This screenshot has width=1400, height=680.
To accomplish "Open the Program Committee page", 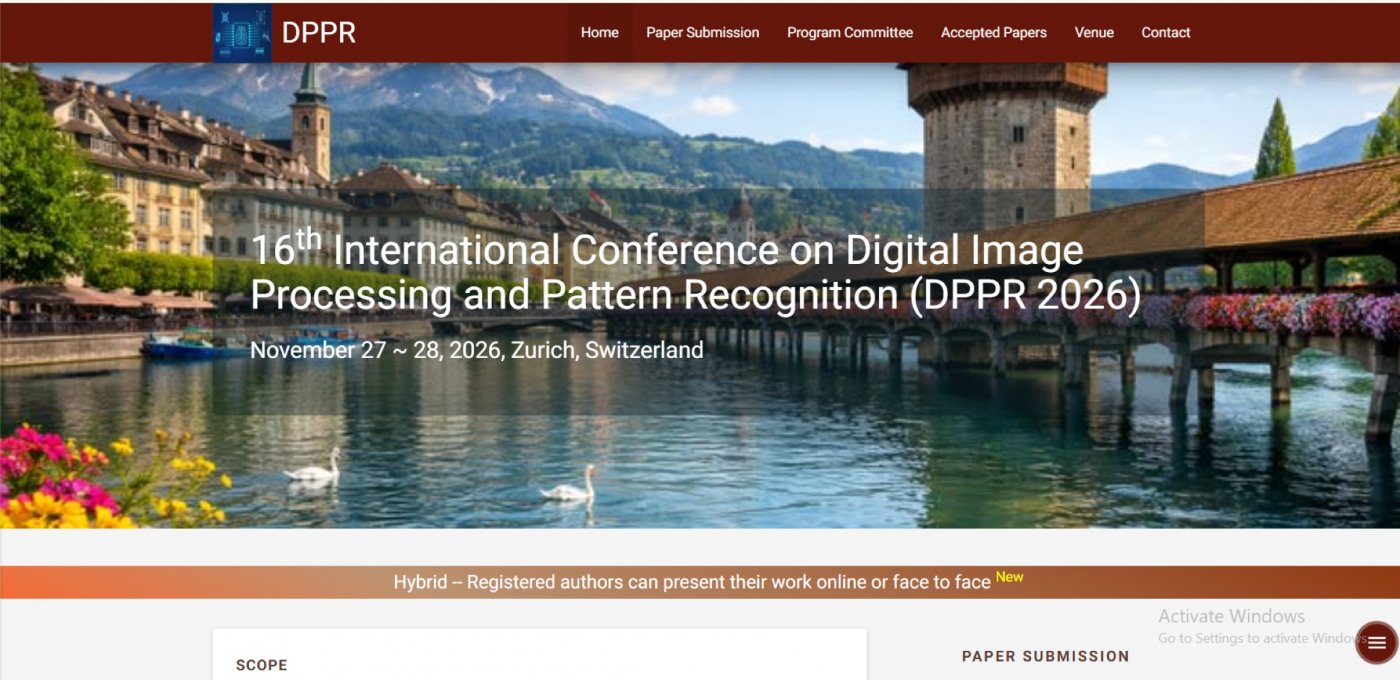I will coord(850,33).
